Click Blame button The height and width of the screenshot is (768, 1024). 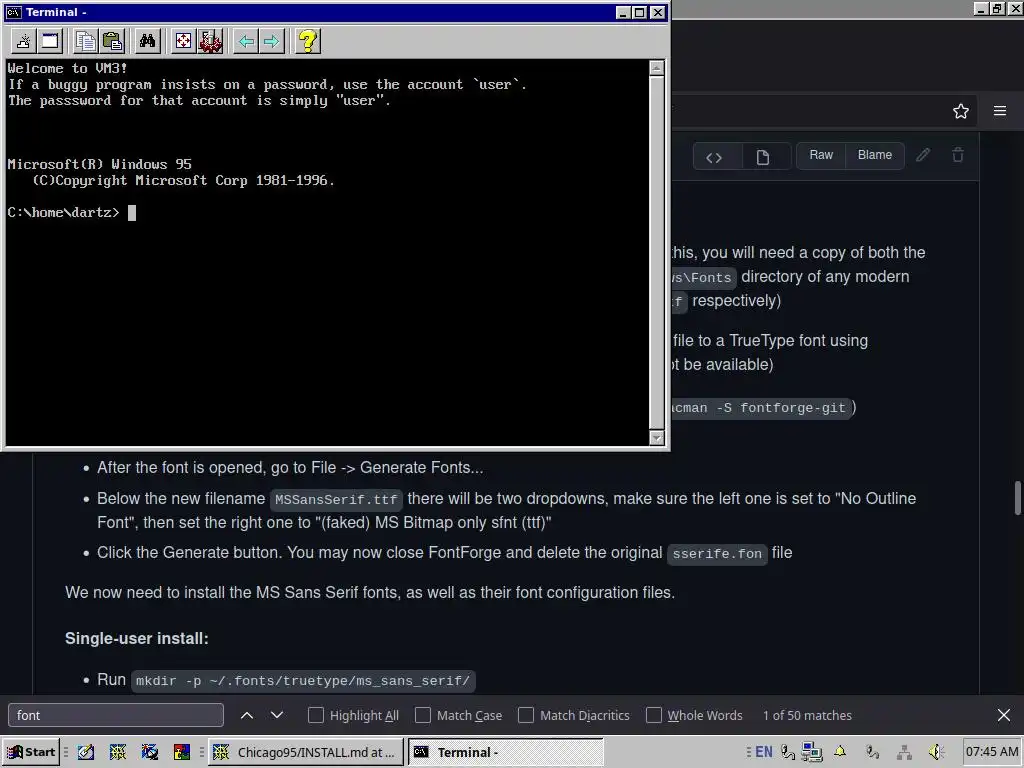pyautogui.click(x=875, y=155)
